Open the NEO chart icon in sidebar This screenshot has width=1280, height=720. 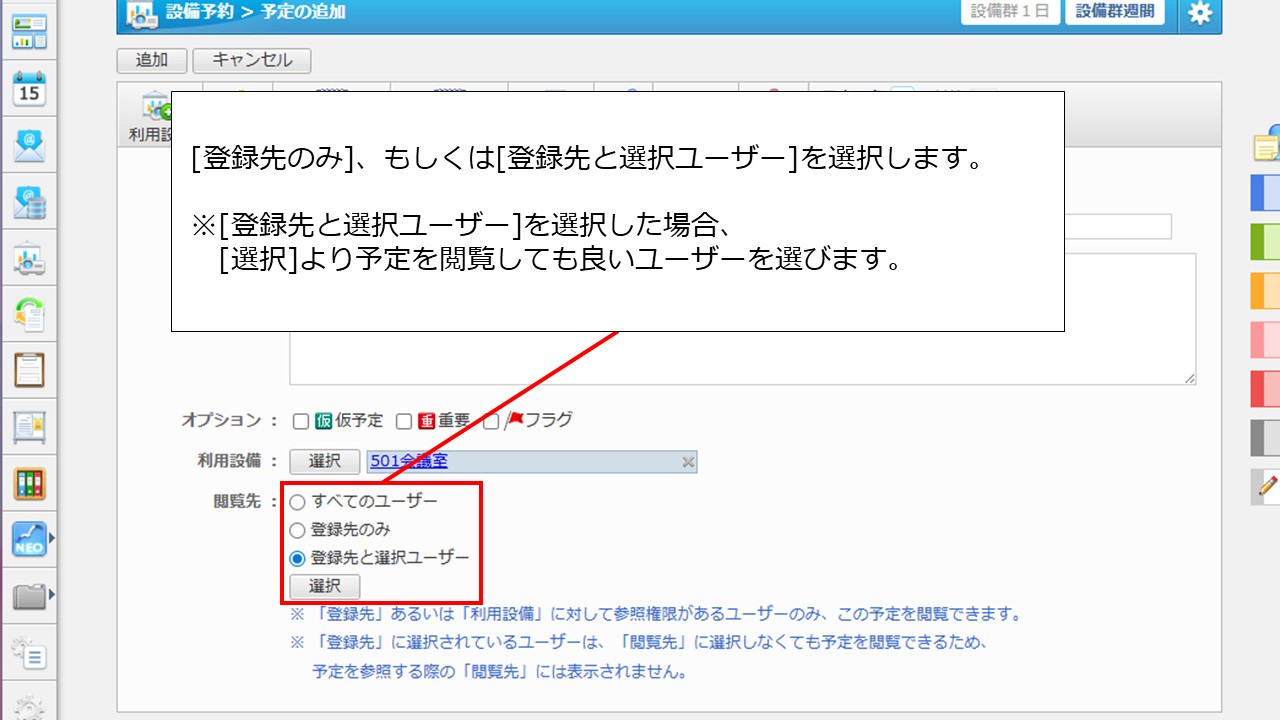[29, 540]
